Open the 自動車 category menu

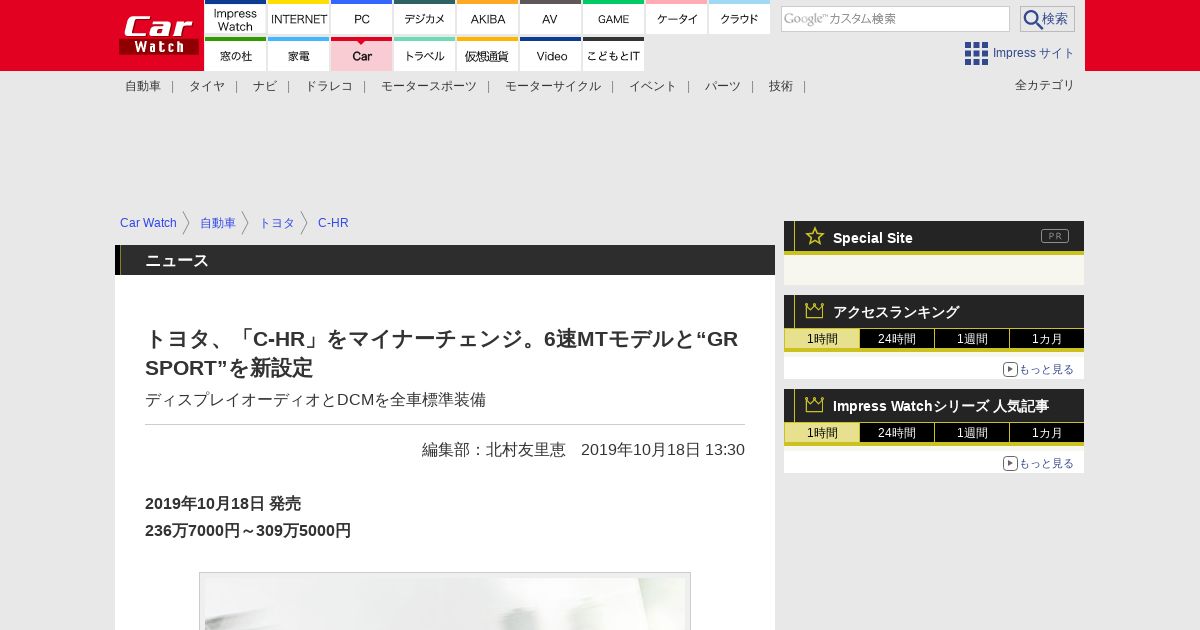tap(143, 86)
